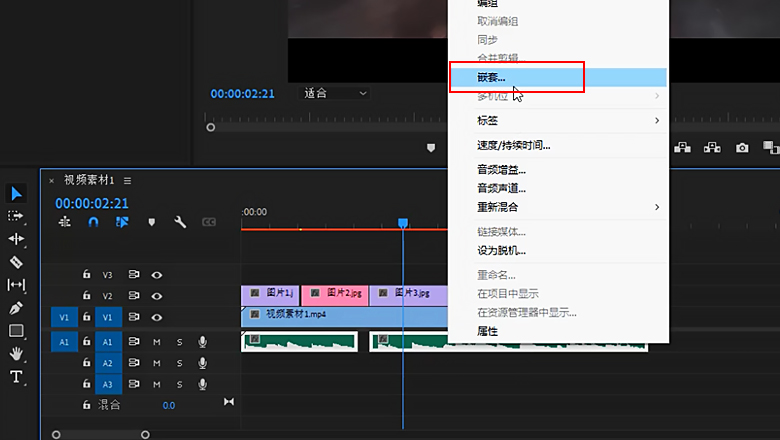The image size is (780, 440).
Task: Choose 嵌套... from the context menu
Action: [516, 76]
